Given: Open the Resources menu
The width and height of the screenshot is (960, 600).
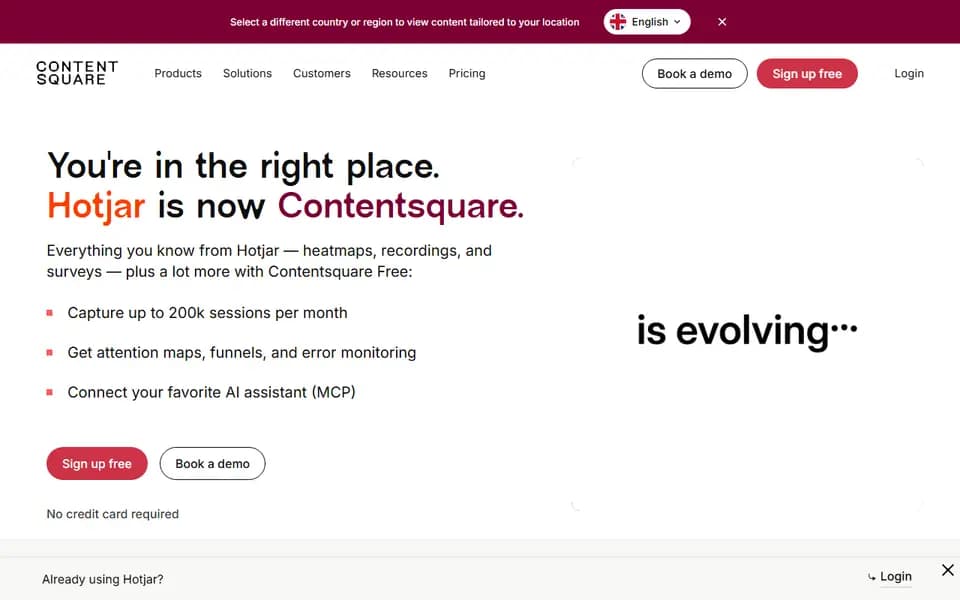Looking at the screenshot, I should tap(399, 73).
